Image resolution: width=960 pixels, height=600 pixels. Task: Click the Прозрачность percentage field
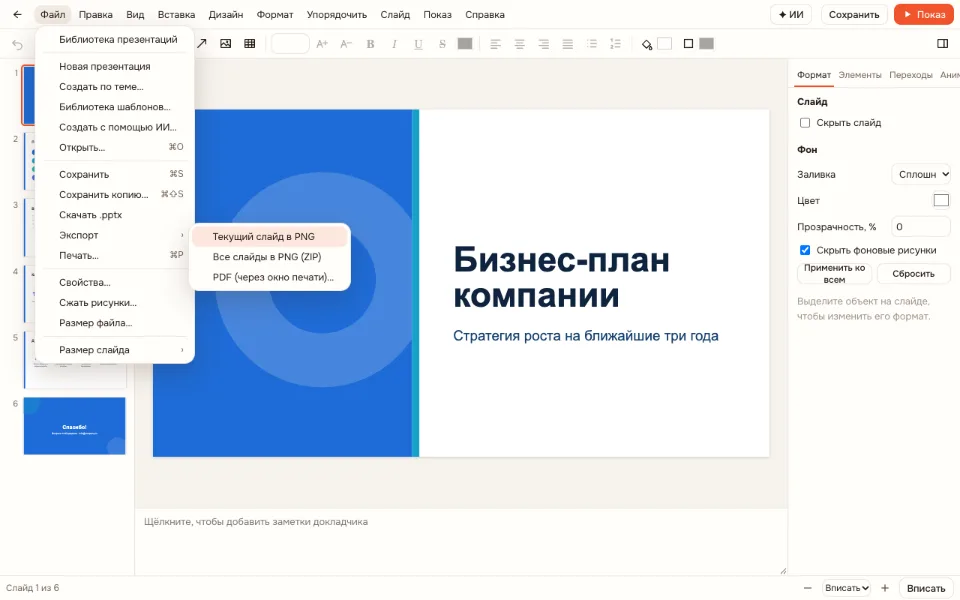tap(921, 227)
